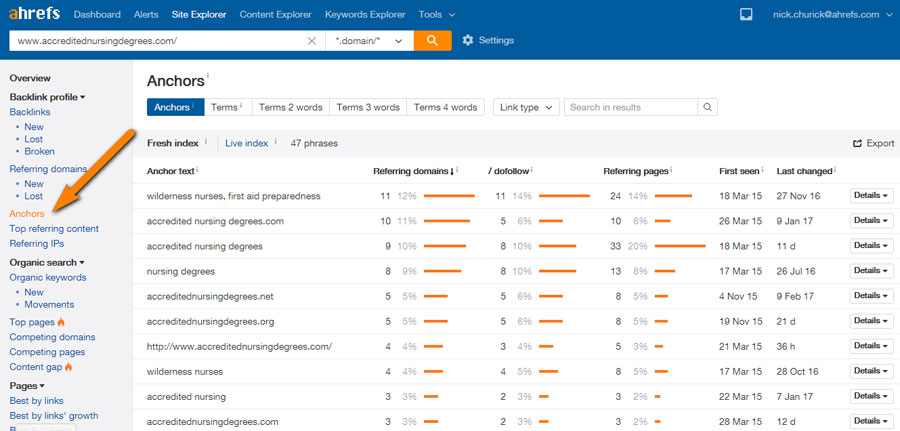
Task: Click info icon next to Anchors heading
Action: pos(208,75)
